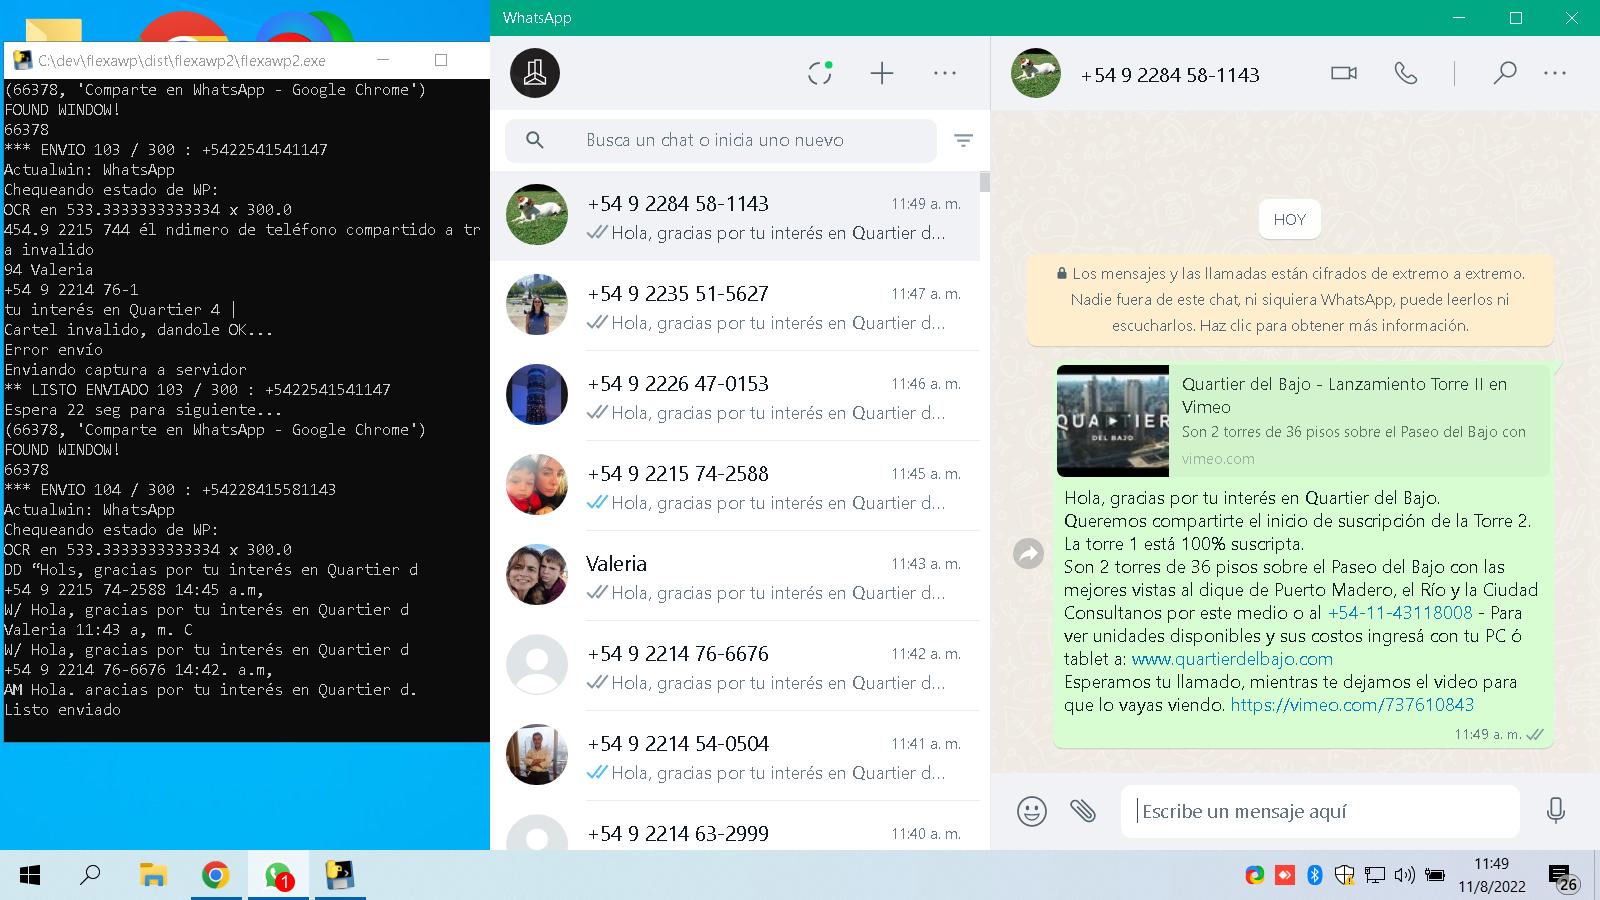The width and height of the screenshot is (1600, 900).
Task: Open the Valeria chat
Action: (x=735, y=576)
